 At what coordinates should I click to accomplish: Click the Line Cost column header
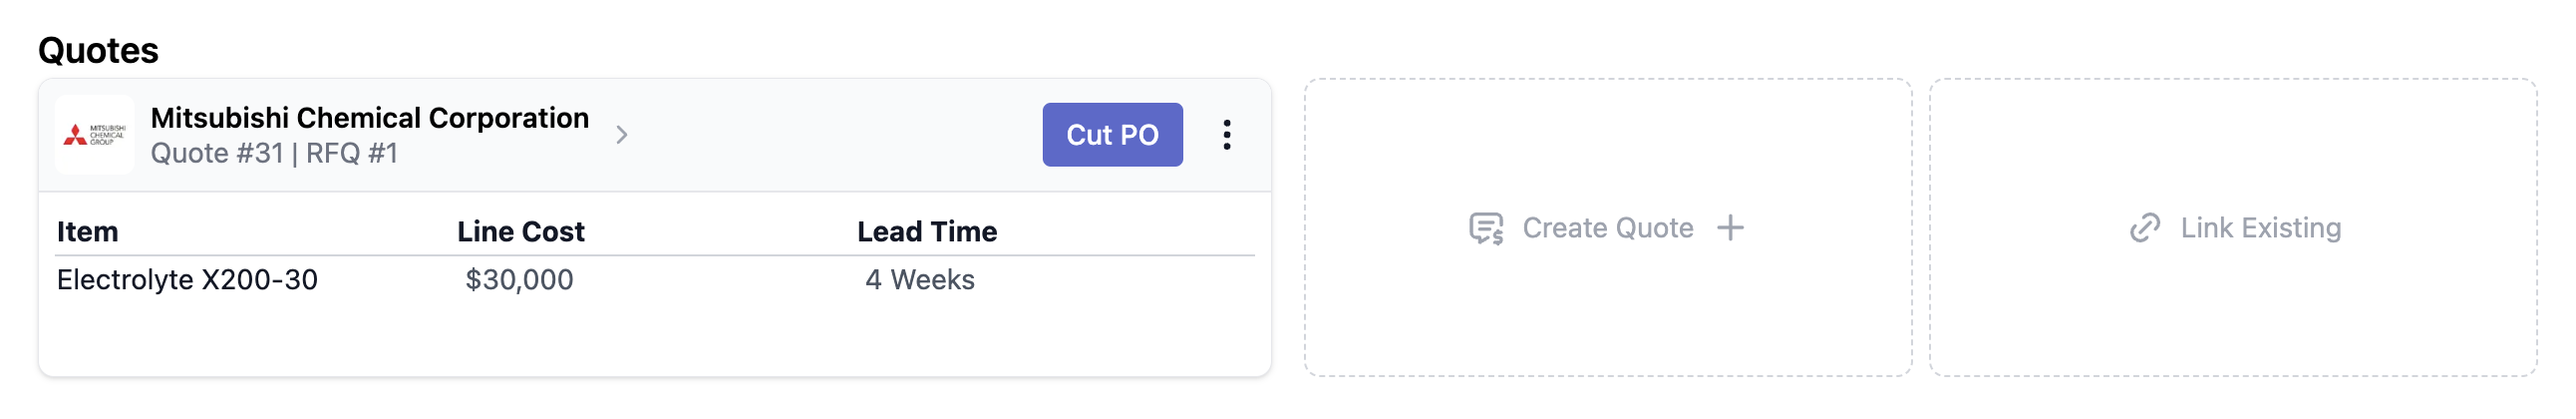pyautogui.click(x=520, y=232)
